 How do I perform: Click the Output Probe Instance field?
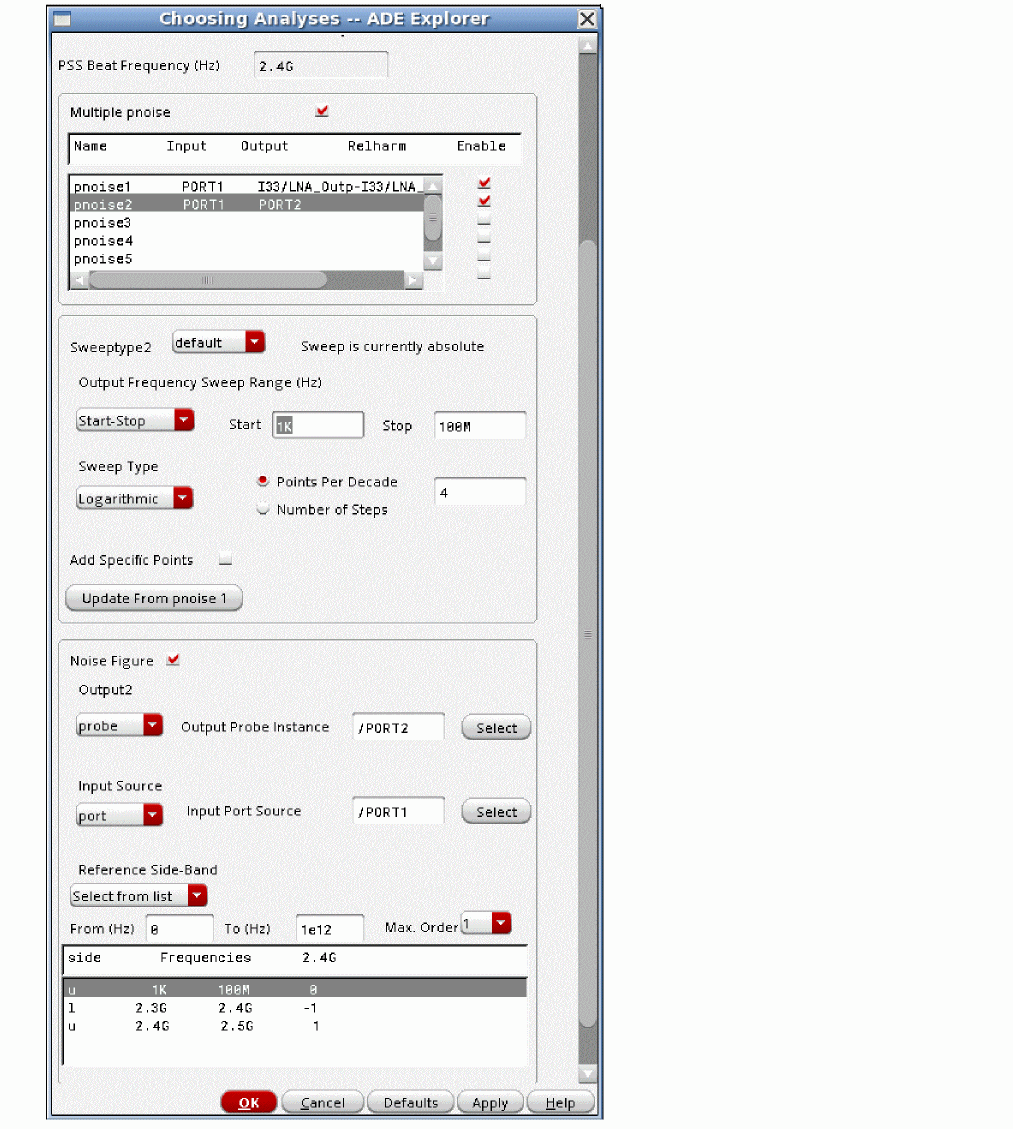398,727
